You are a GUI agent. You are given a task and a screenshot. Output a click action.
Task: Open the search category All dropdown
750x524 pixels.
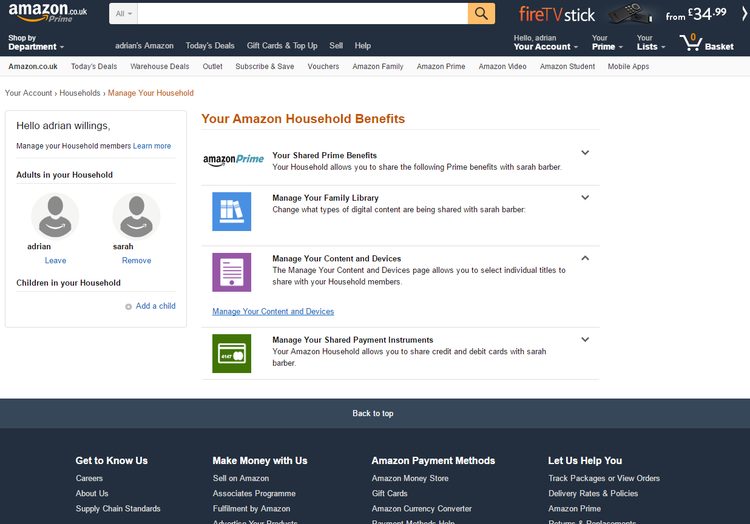[123, 13]
